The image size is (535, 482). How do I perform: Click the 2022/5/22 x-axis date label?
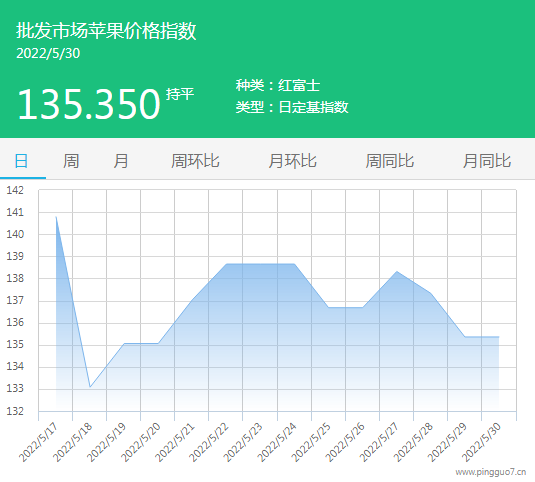click(208, 442)
